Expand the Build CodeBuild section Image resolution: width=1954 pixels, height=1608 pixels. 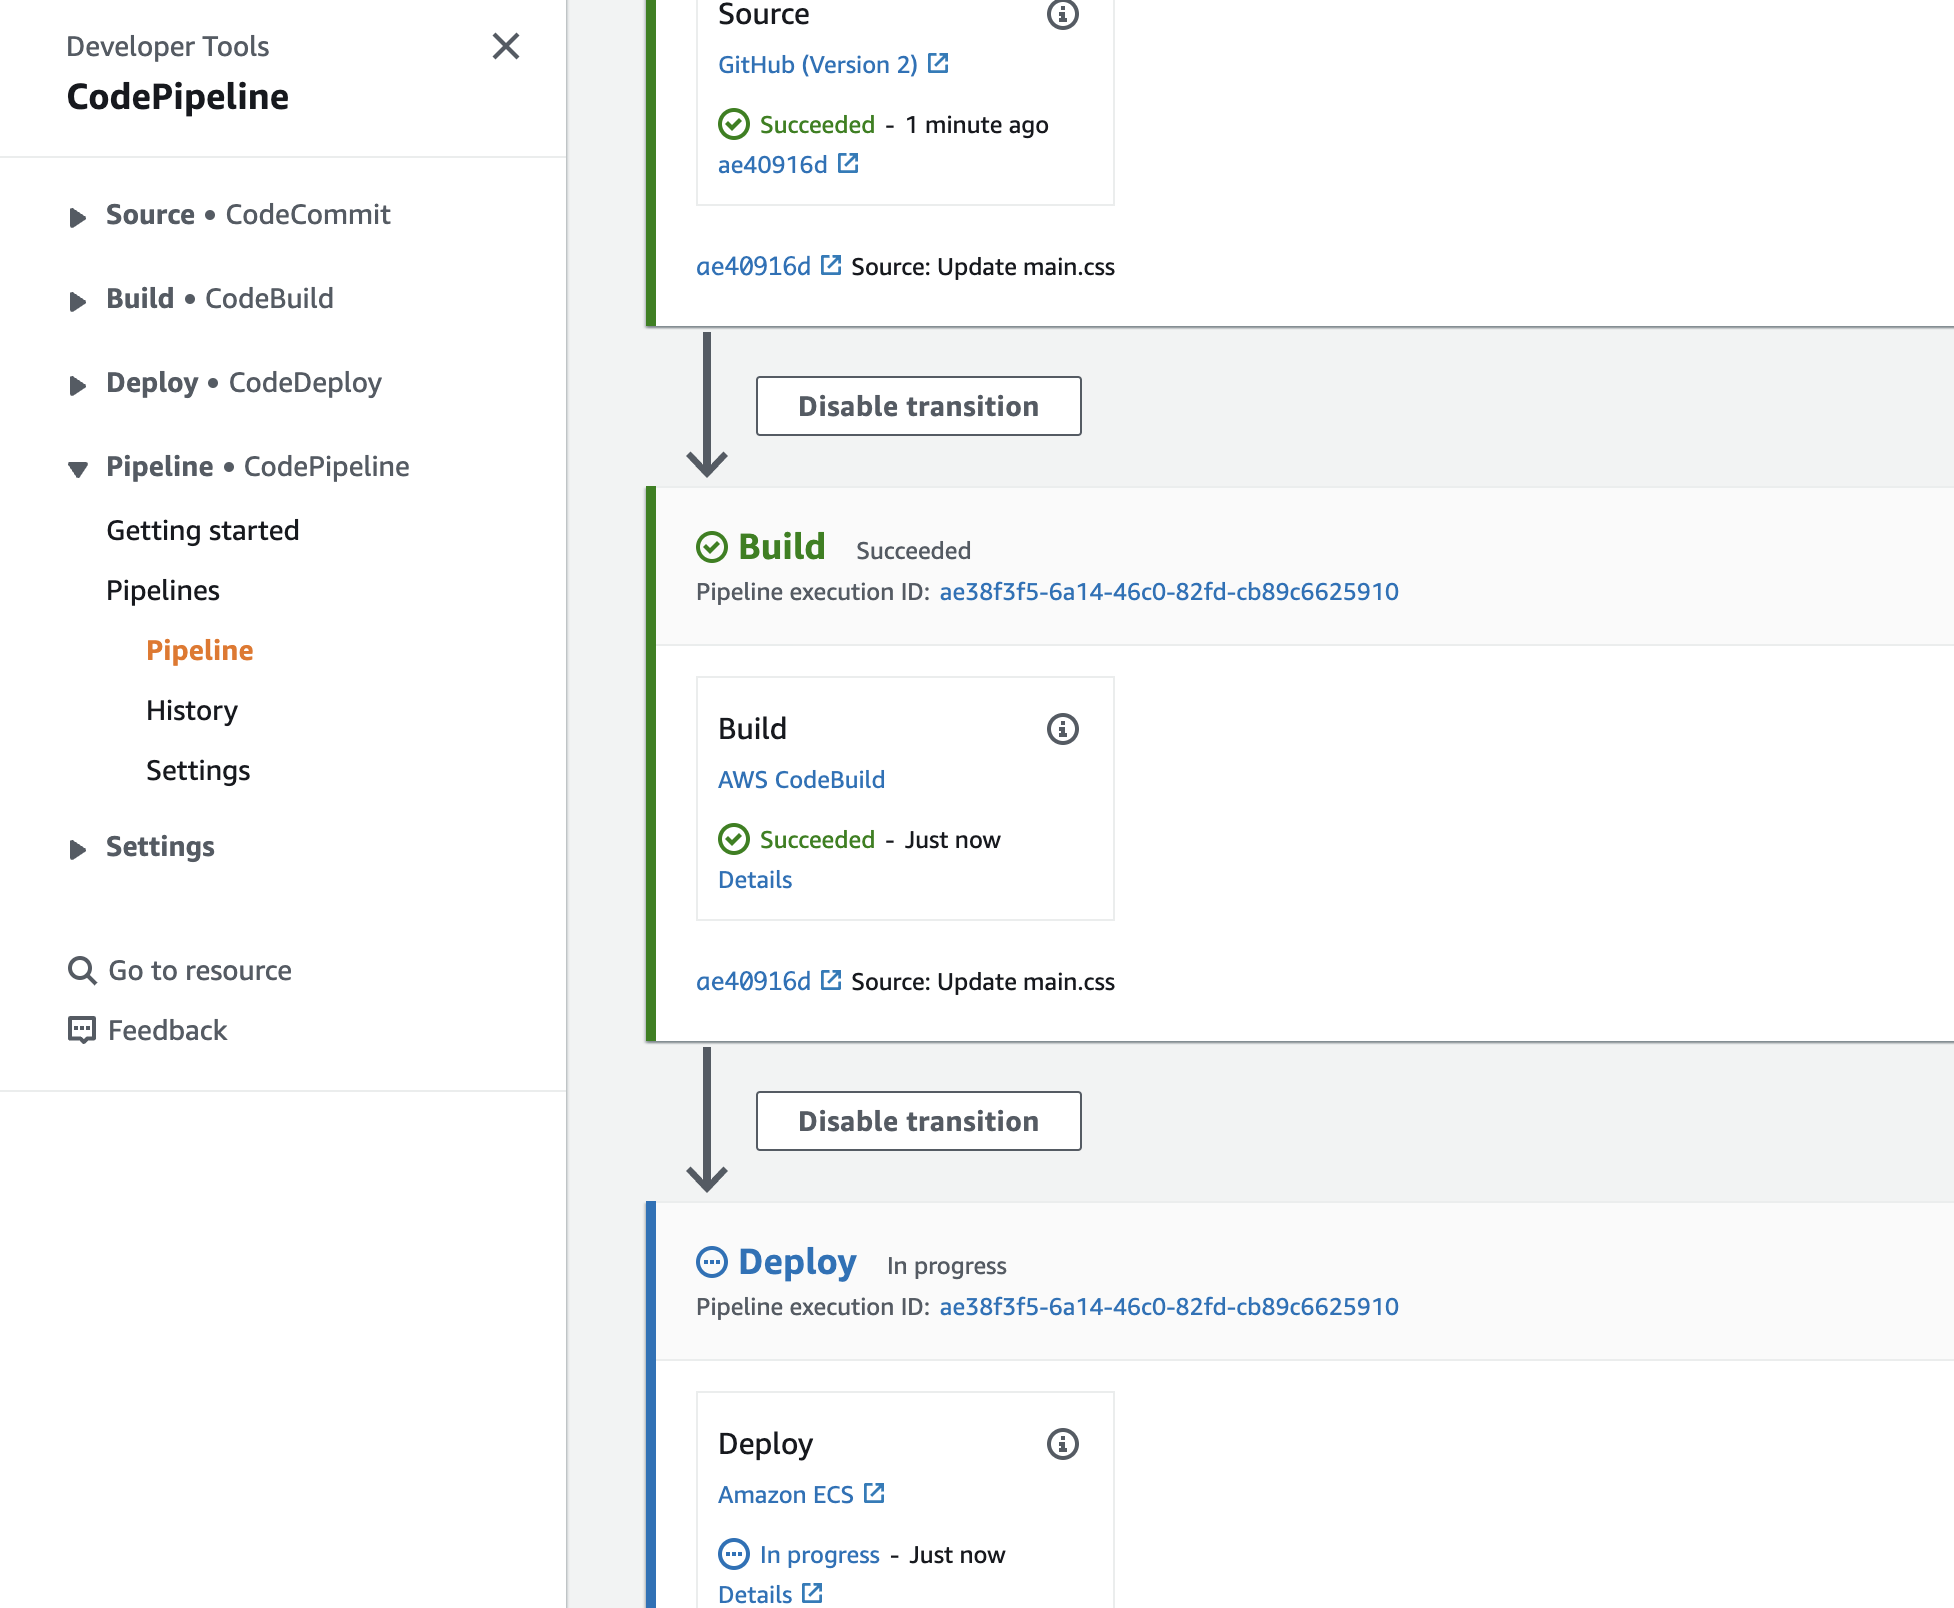[77, 301]
